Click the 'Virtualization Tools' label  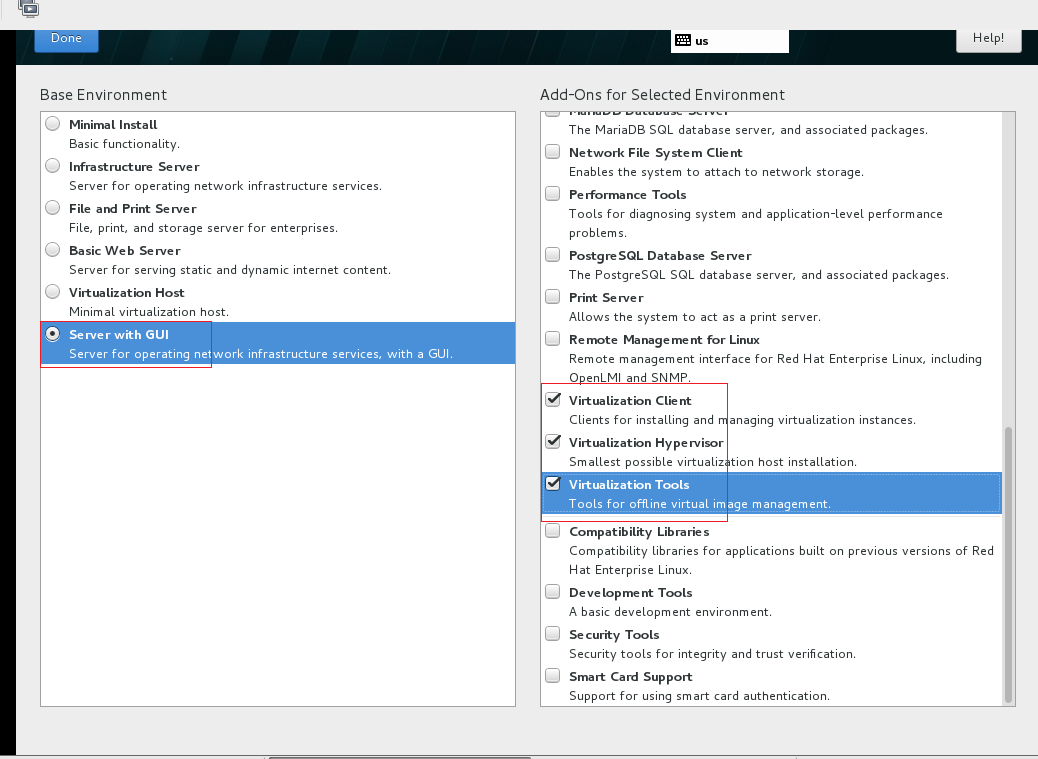[x=629, y=484]
